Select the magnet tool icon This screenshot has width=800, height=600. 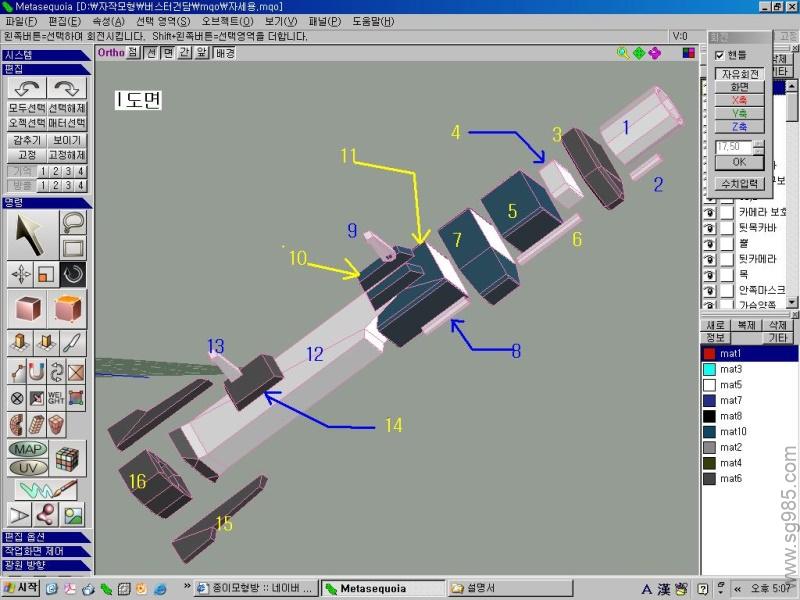[37, 372]
